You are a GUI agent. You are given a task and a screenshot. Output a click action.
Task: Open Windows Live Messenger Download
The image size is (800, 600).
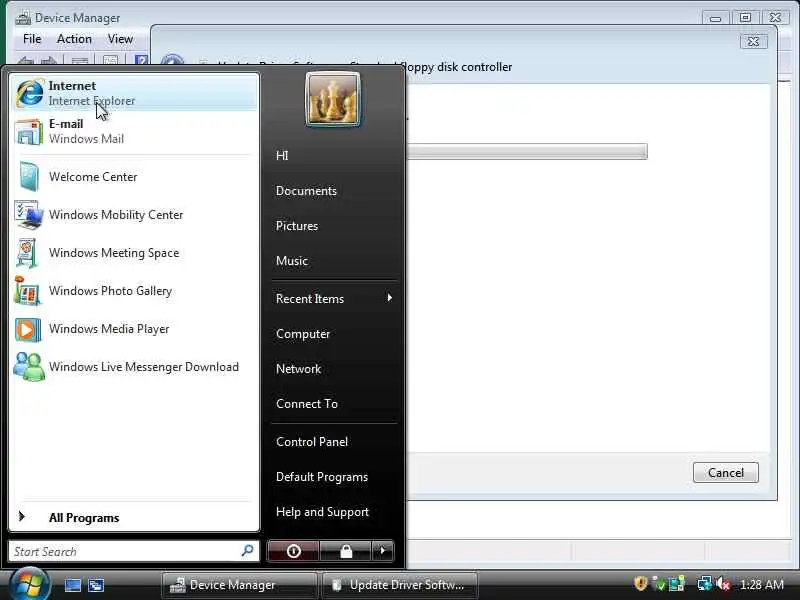134,367
